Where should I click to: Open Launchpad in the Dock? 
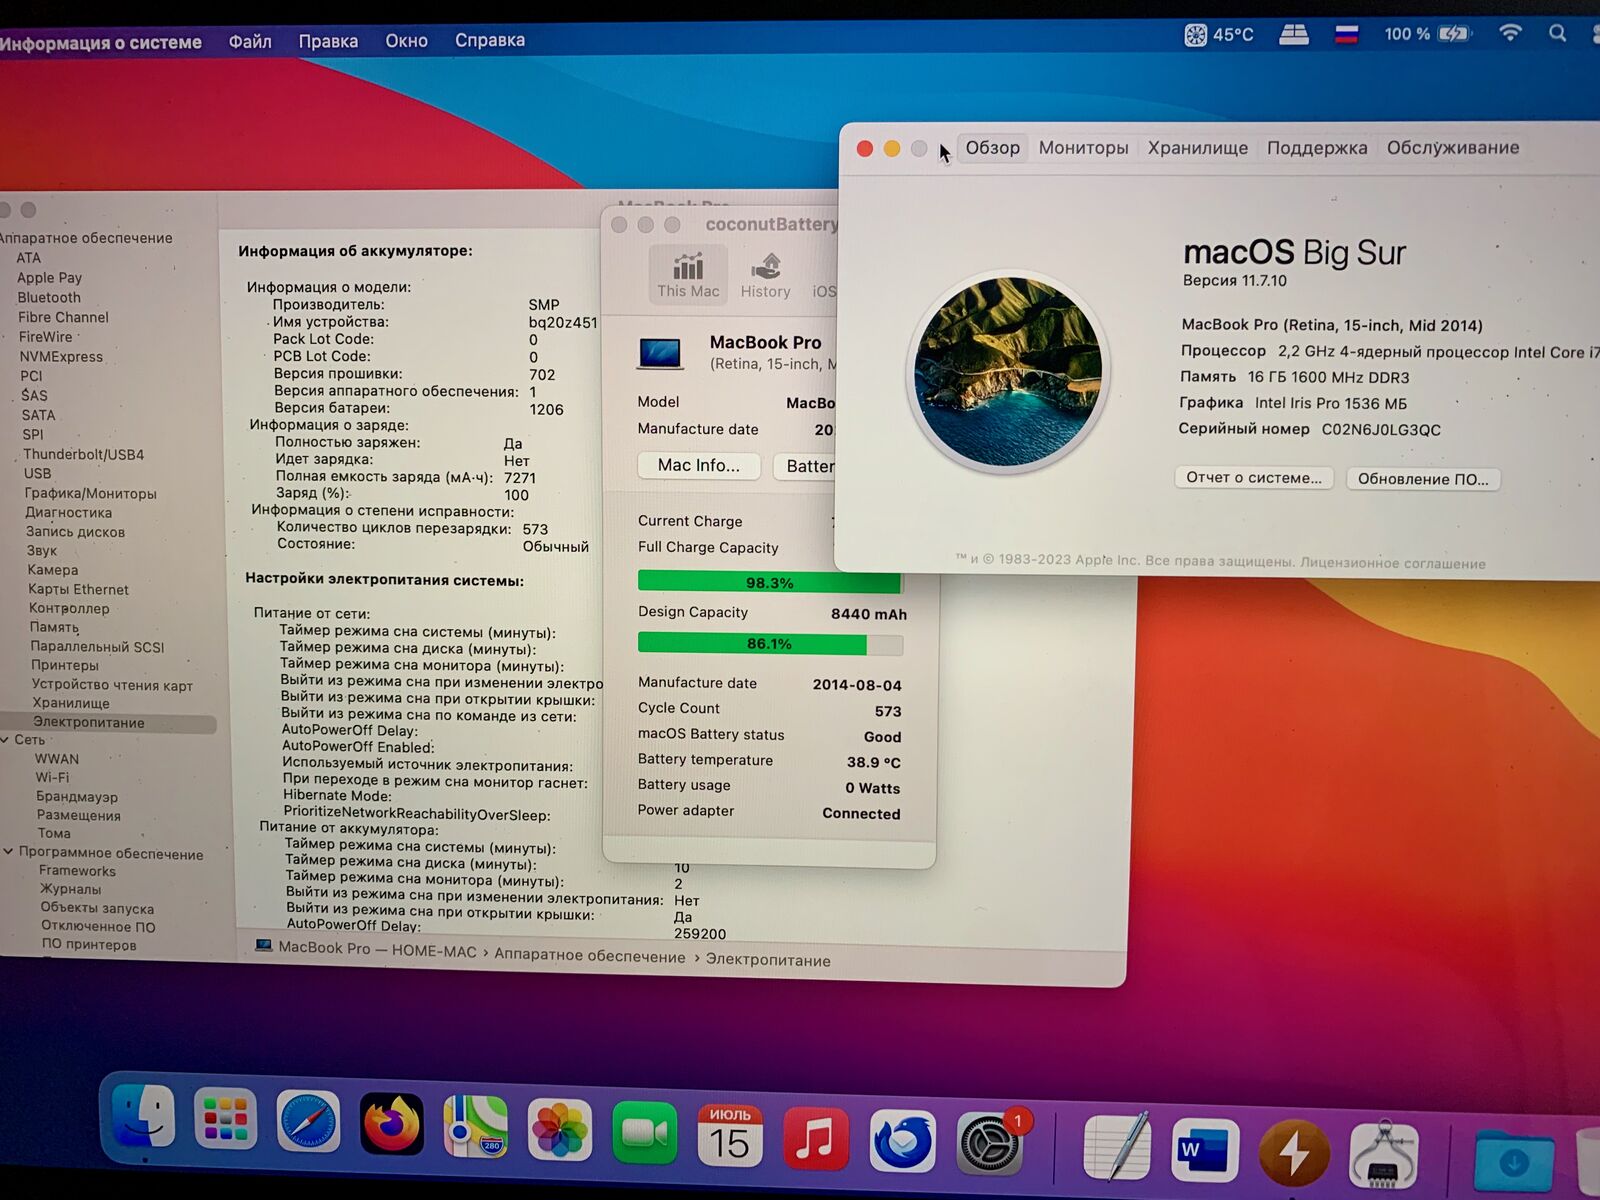[x=226, y=1119]
